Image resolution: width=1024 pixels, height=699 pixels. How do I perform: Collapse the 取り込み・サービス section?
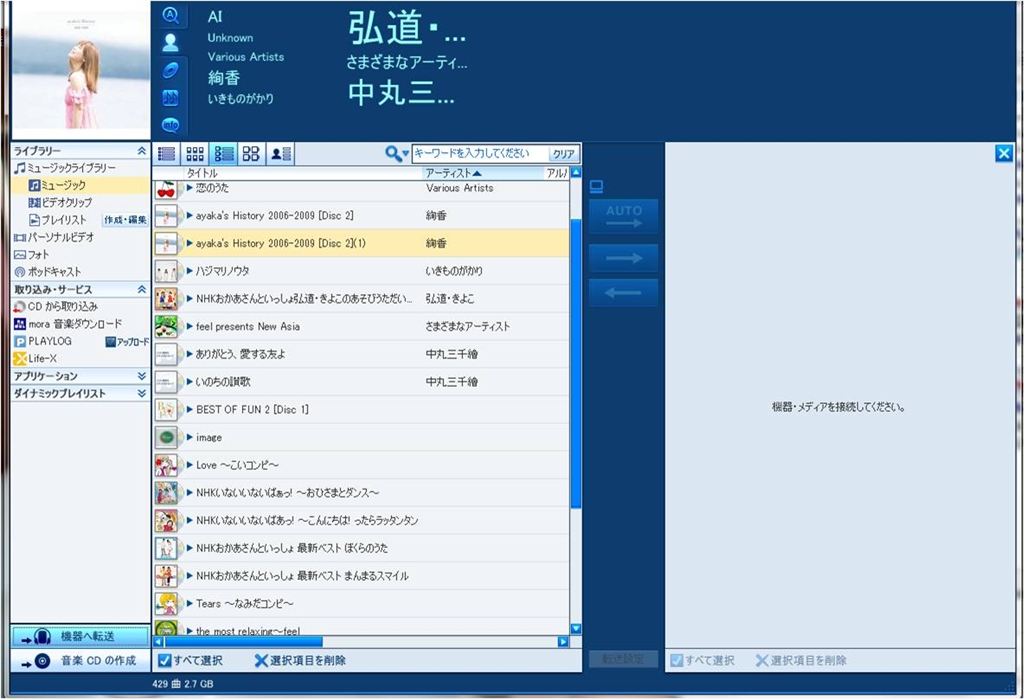tap(142, 289)
